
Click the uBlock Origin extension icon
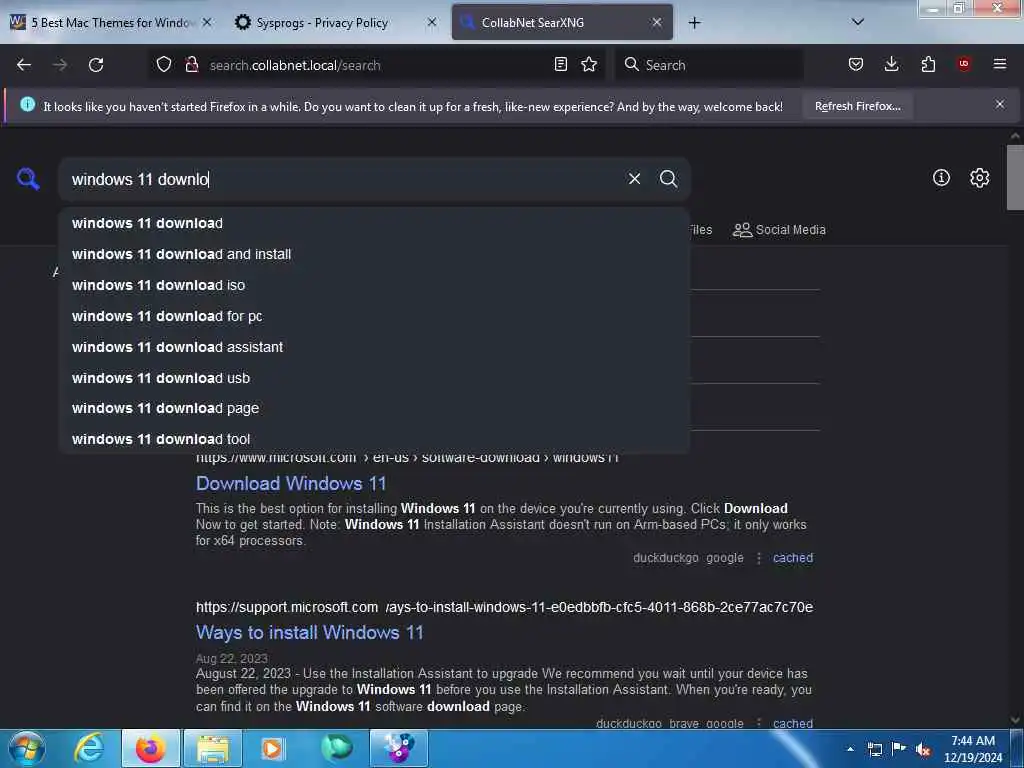(x=964, y=64)
